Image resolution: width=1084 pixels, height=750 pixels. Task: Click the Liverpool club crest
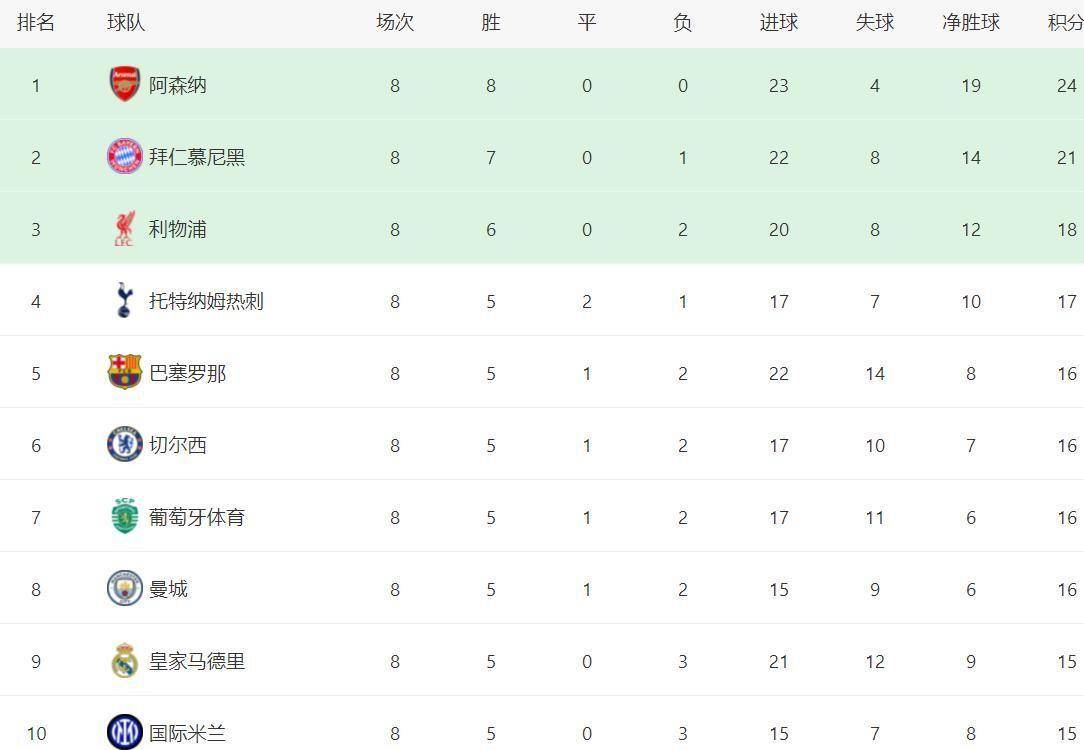124,229
